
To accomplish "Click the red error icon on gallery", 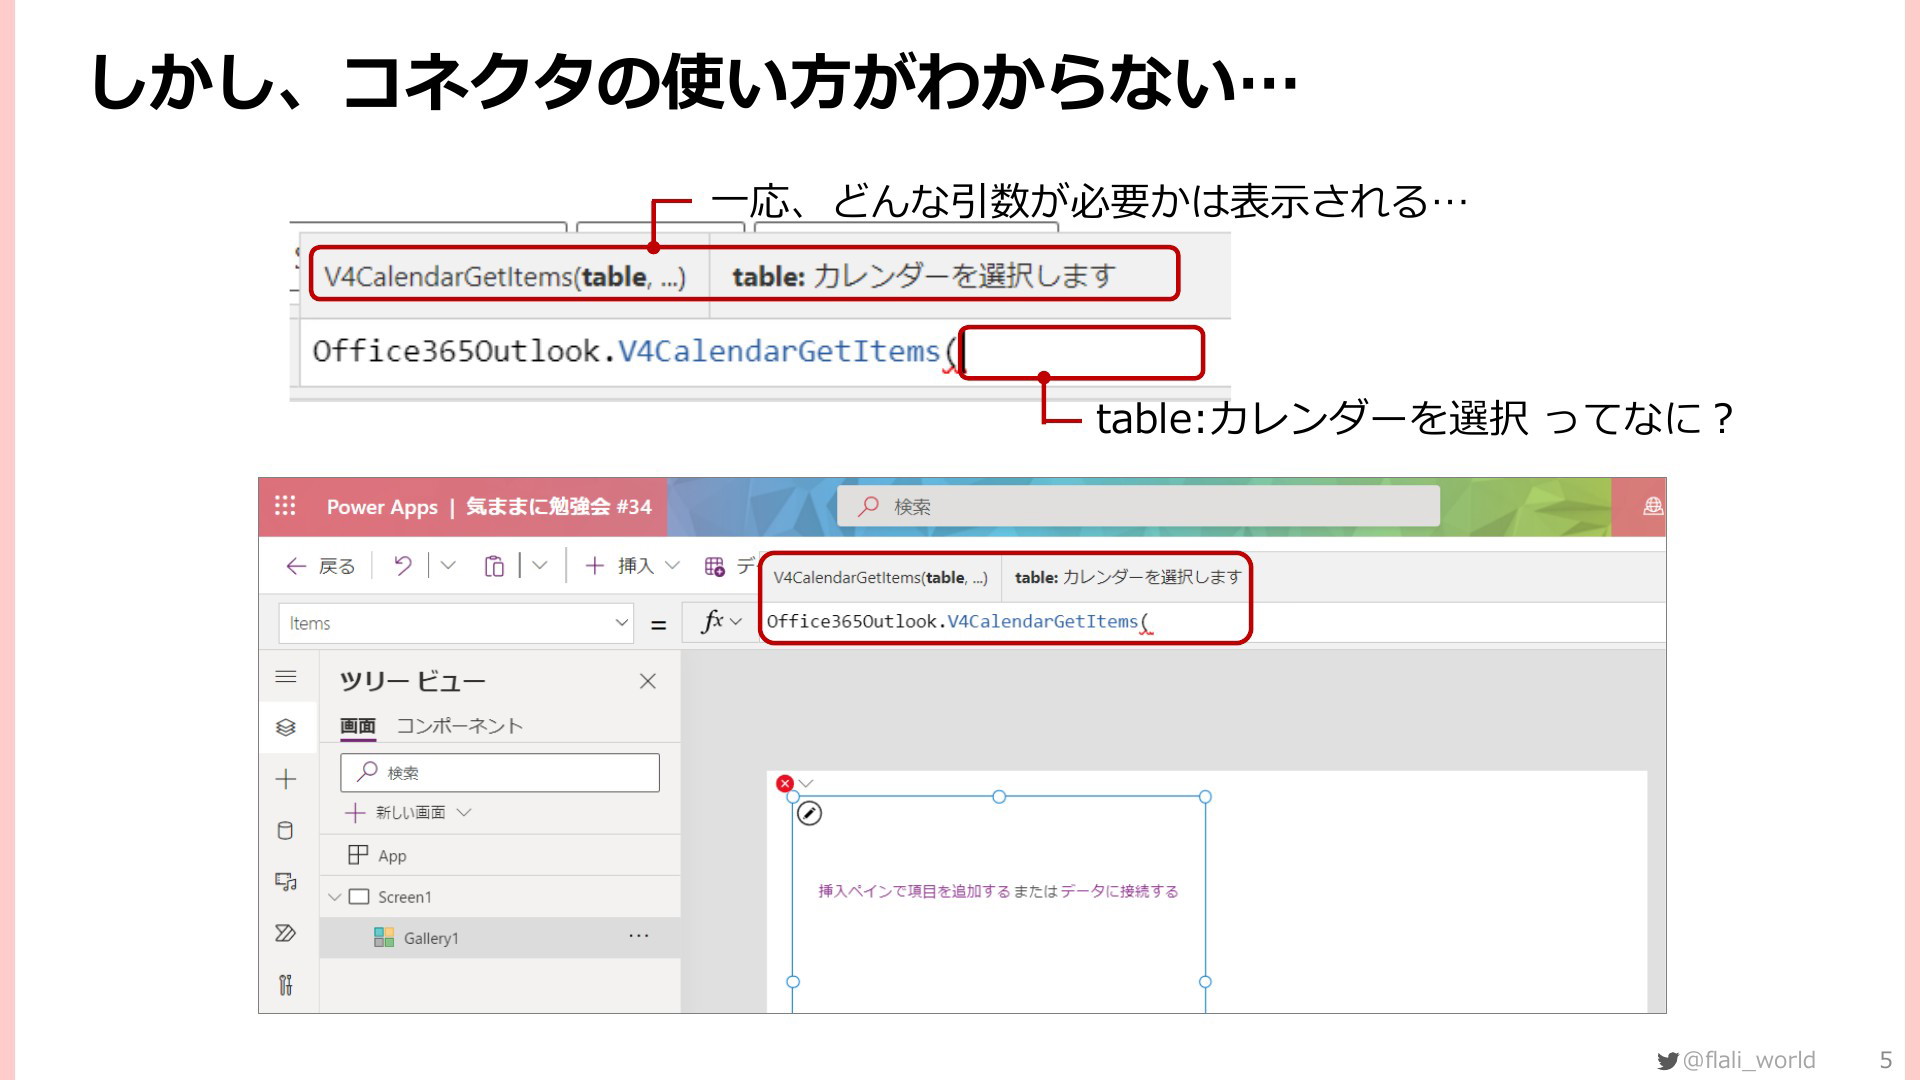I will coord(785,783).
